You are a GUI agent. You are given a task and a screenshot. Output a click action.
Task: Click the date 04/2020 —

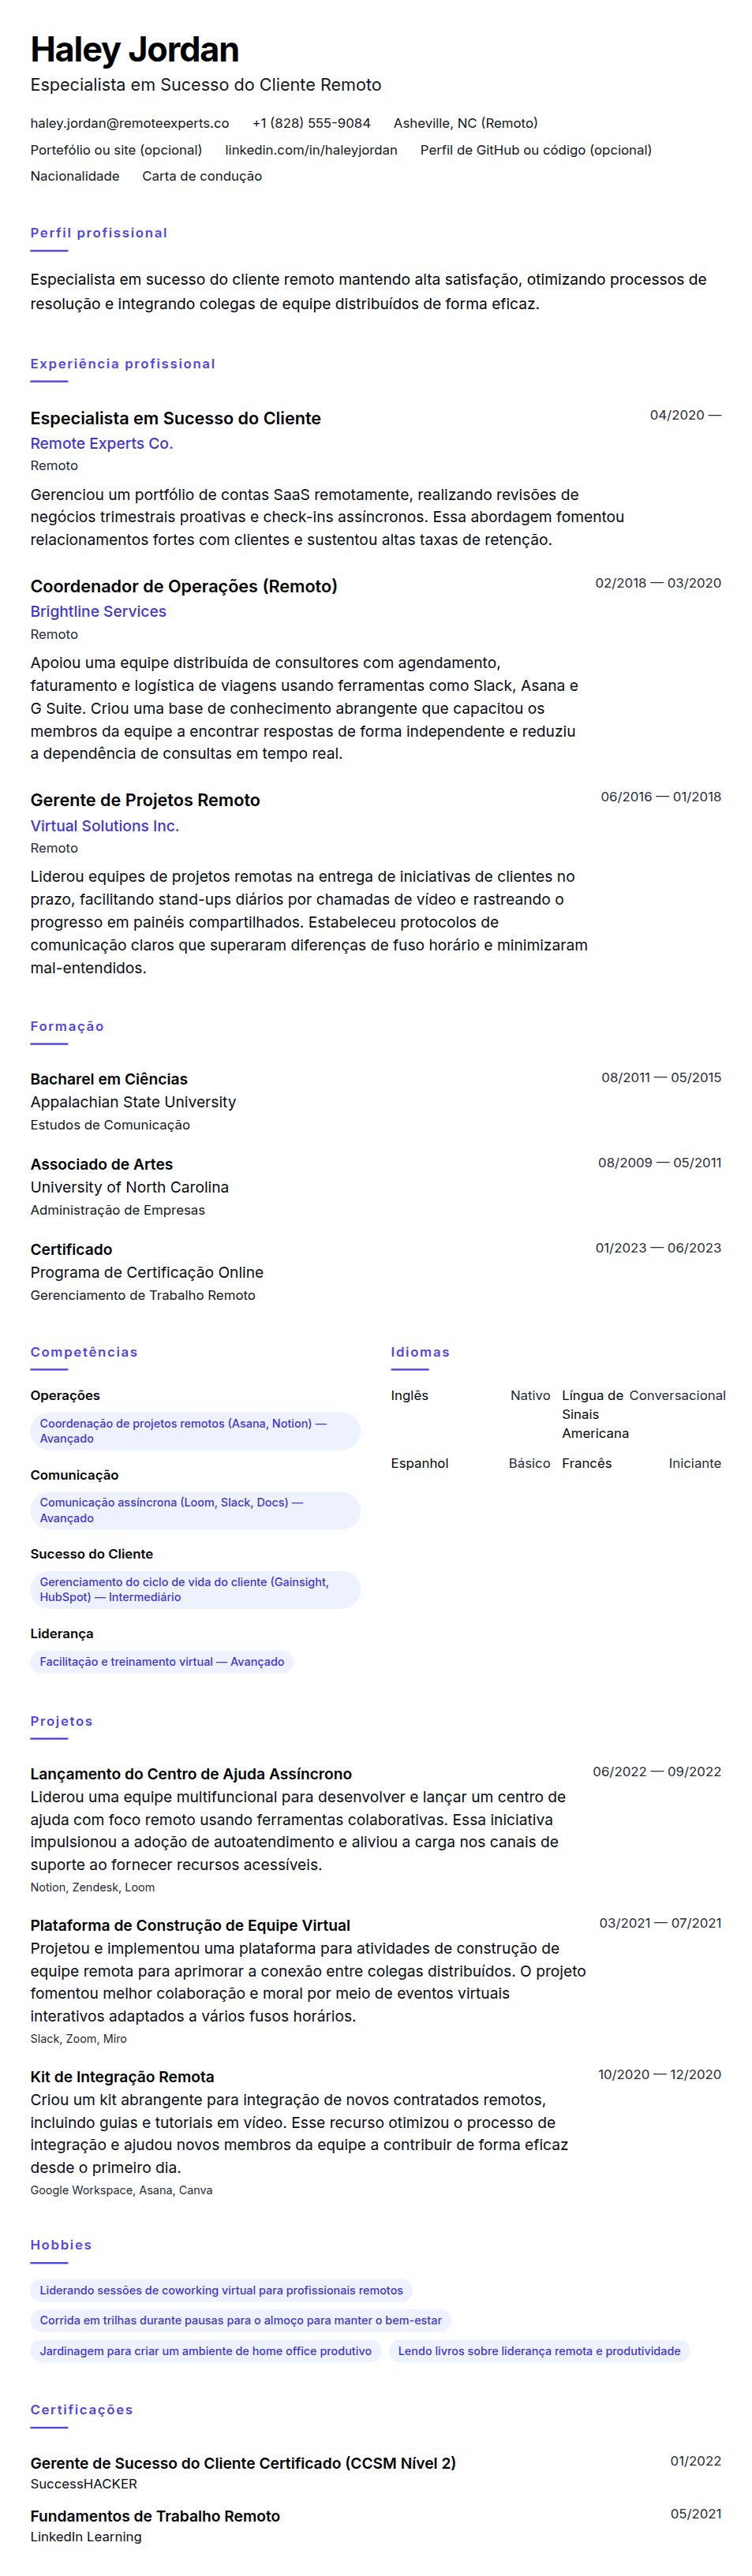click(x=685, y=415)
